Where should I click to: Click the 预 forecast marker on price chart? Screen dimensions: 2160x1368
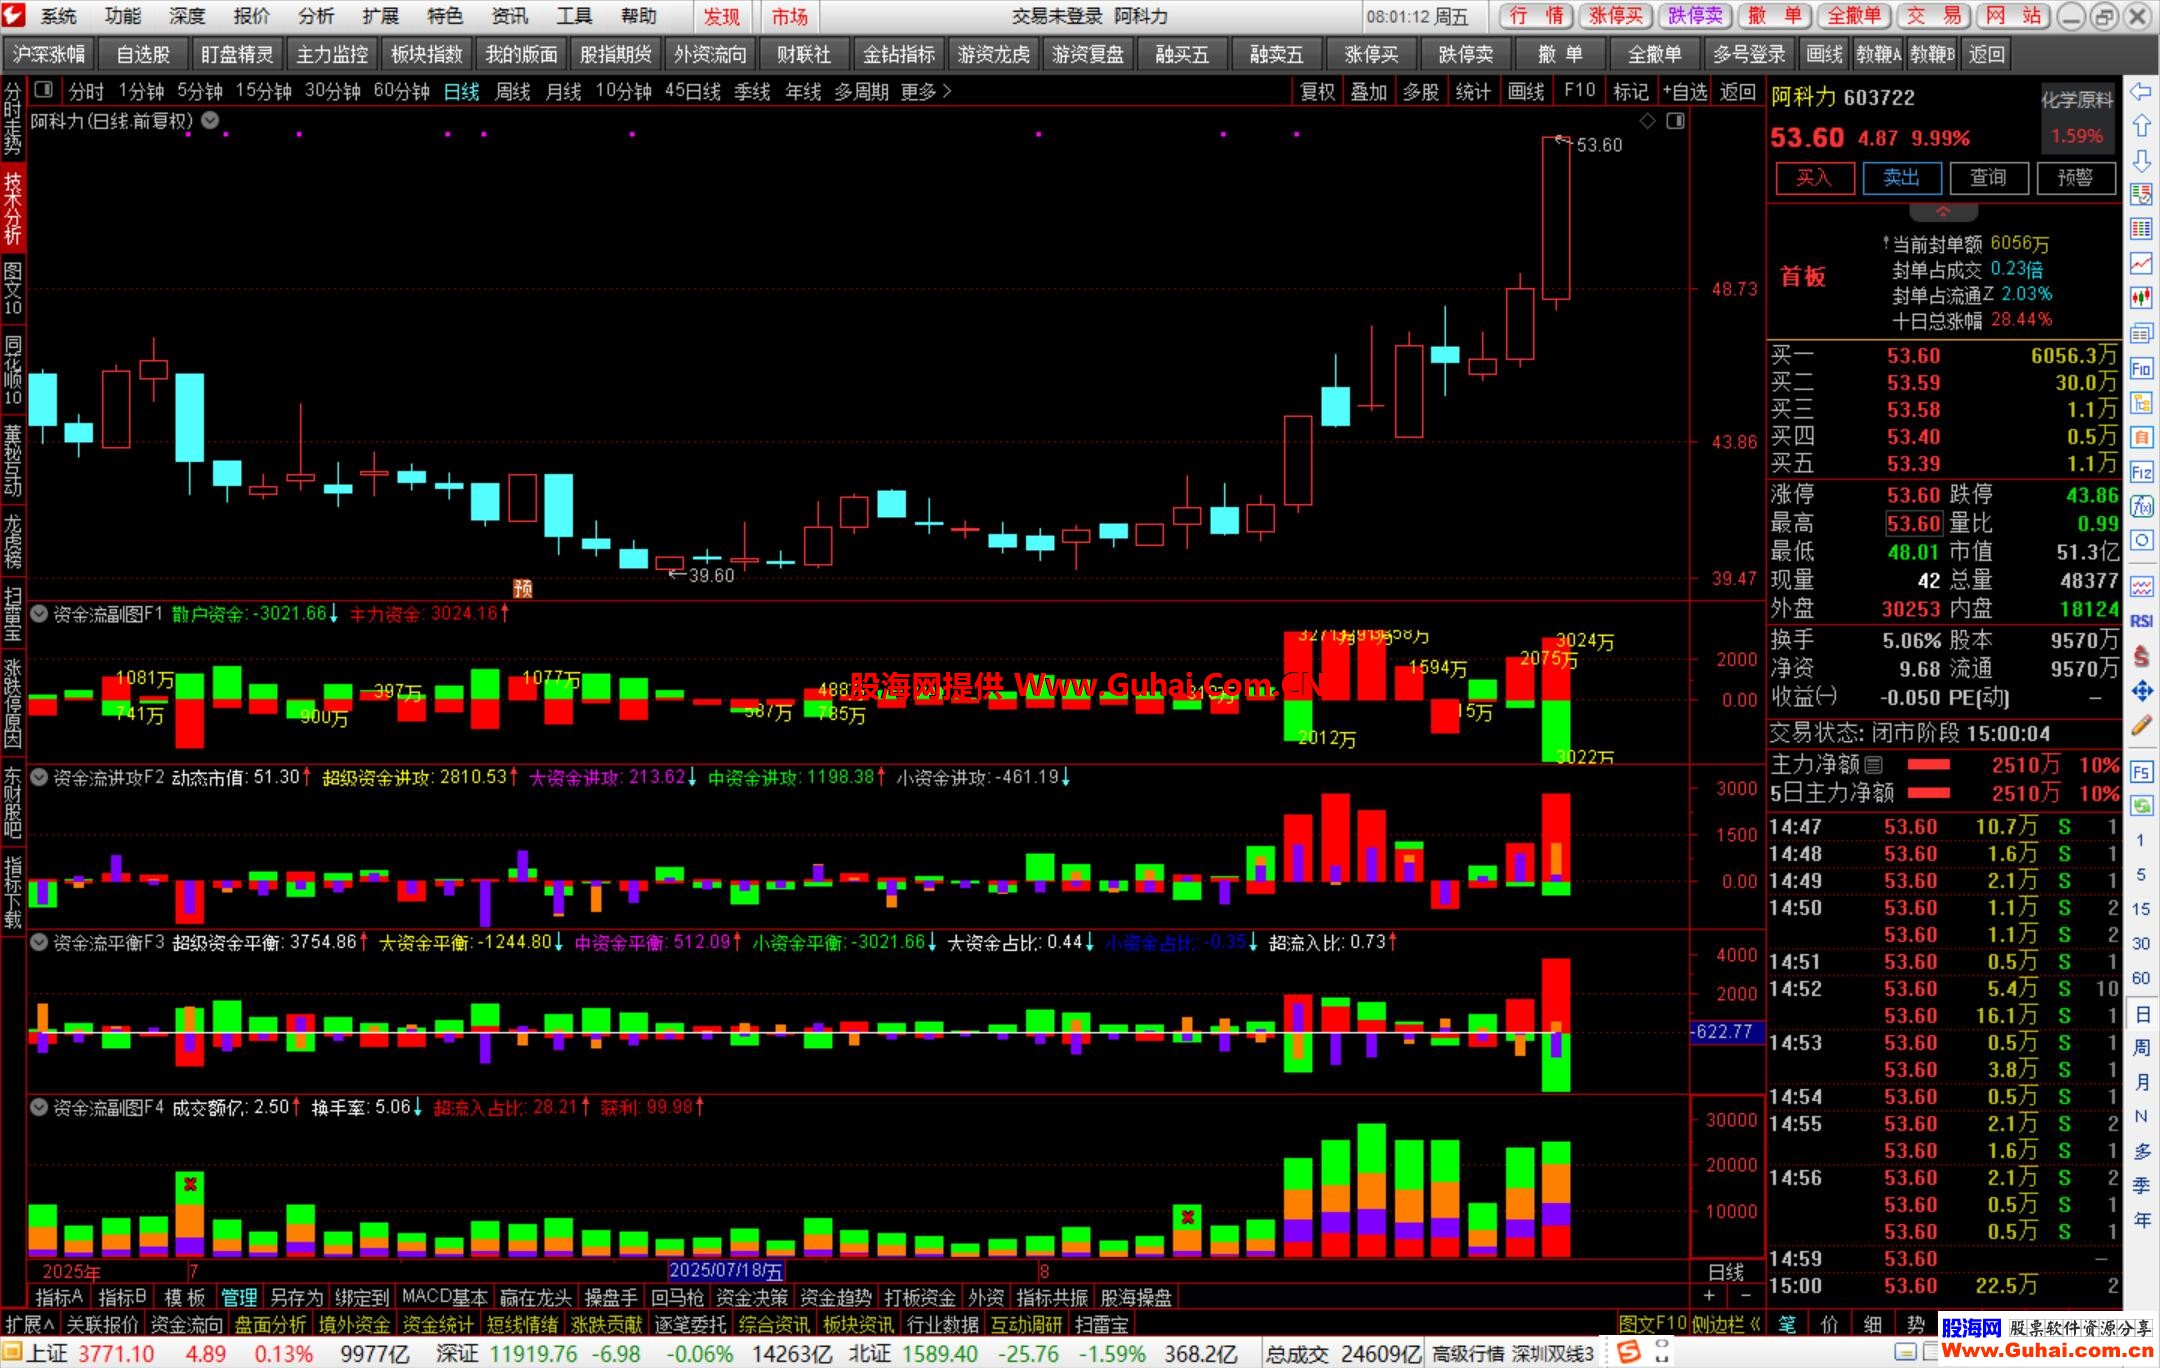tap(522, 588)
